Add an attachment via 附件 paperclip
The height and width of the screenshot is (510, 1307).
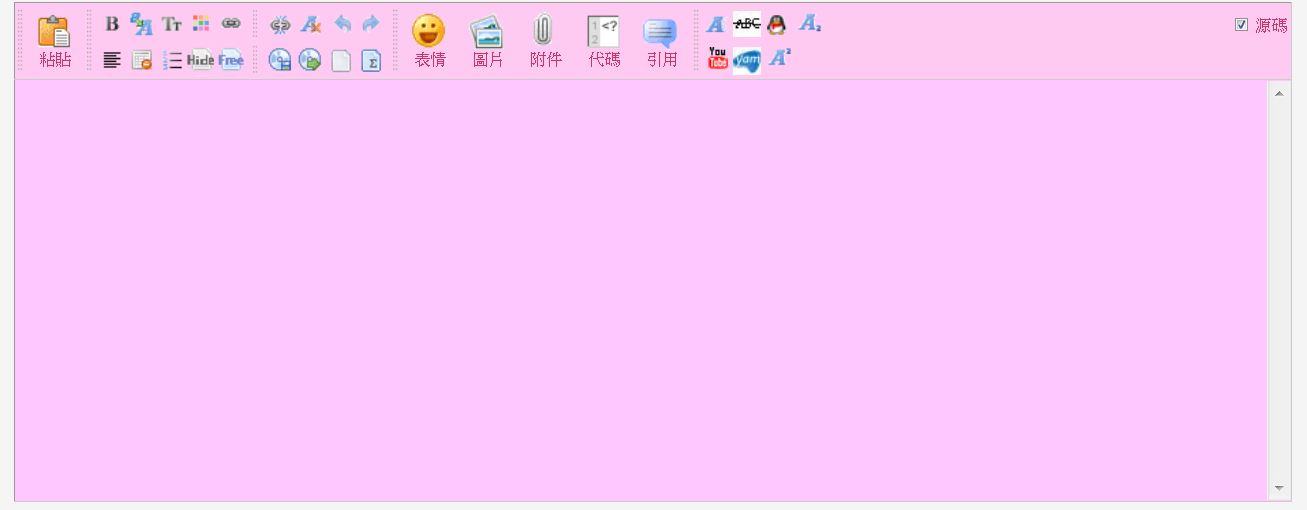(545, 42)
